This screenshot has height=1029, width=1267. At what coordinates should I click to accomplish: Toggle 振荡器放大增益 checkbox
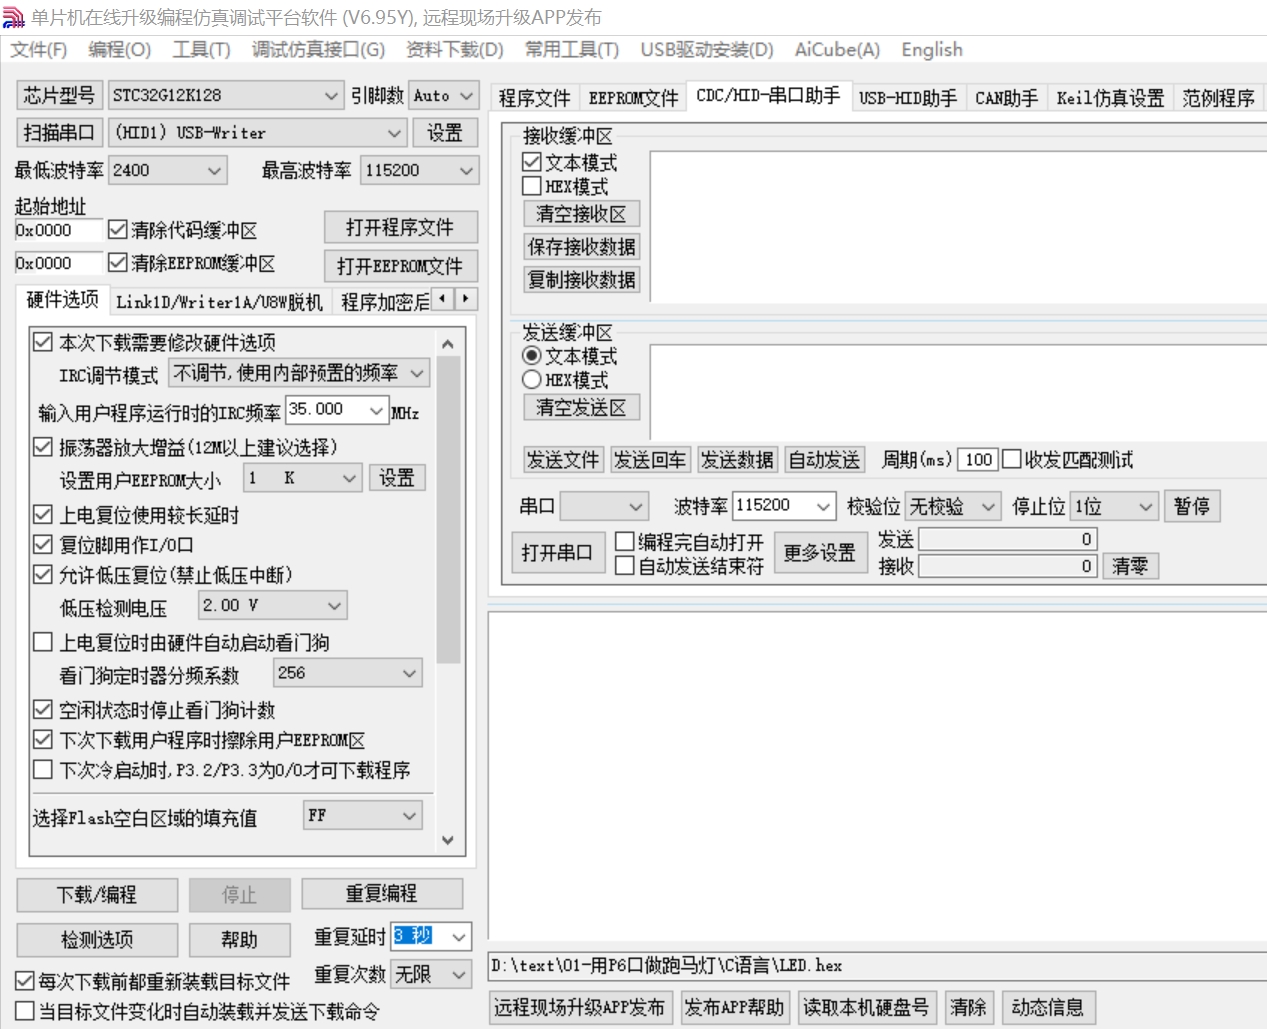pyautogui.click(x=43, y=447)
